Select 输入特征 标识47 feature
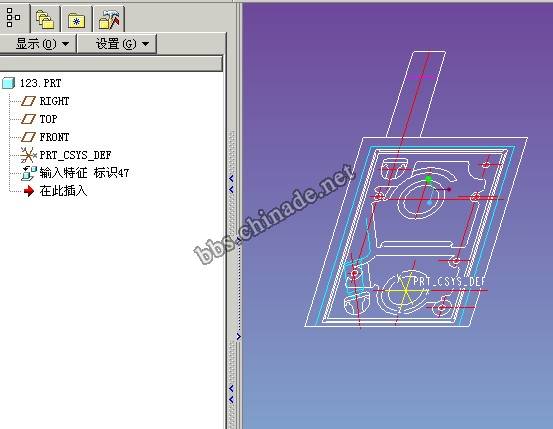This screenshot has height=429, width=553. (x=84, y=173)
